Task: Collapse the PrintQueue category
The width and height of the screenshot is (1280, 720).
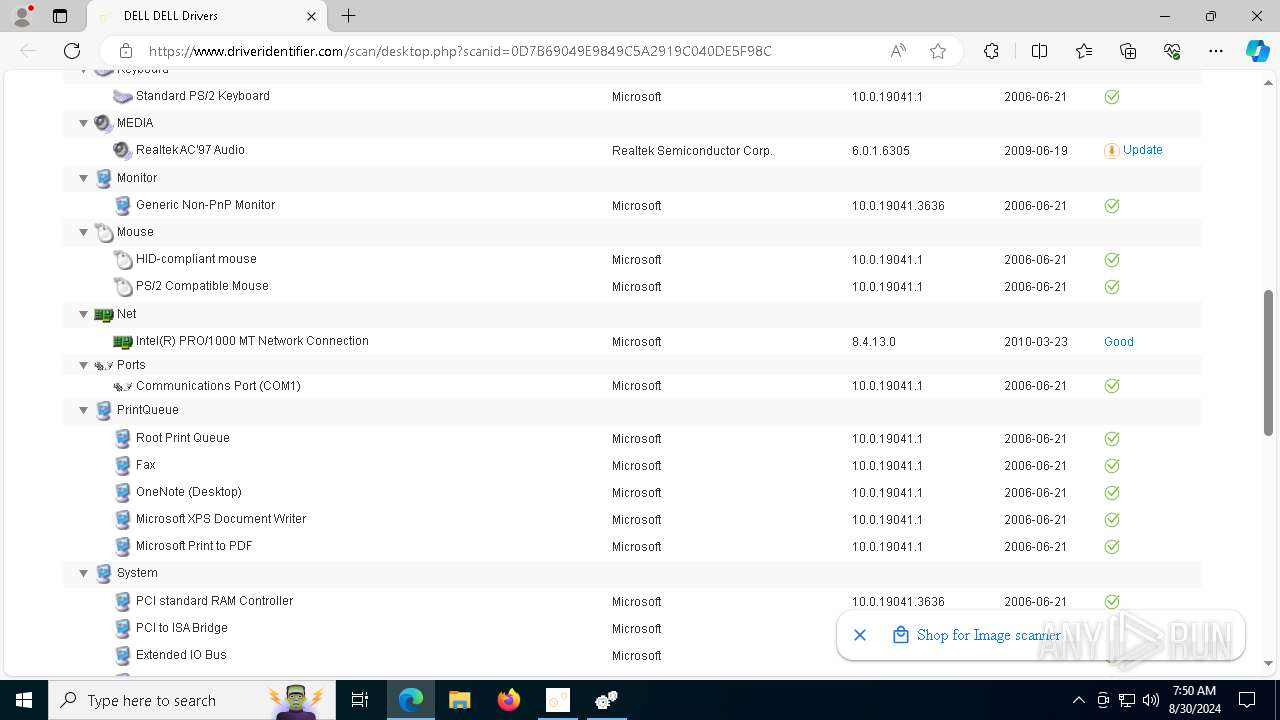Action: point(84,410)
